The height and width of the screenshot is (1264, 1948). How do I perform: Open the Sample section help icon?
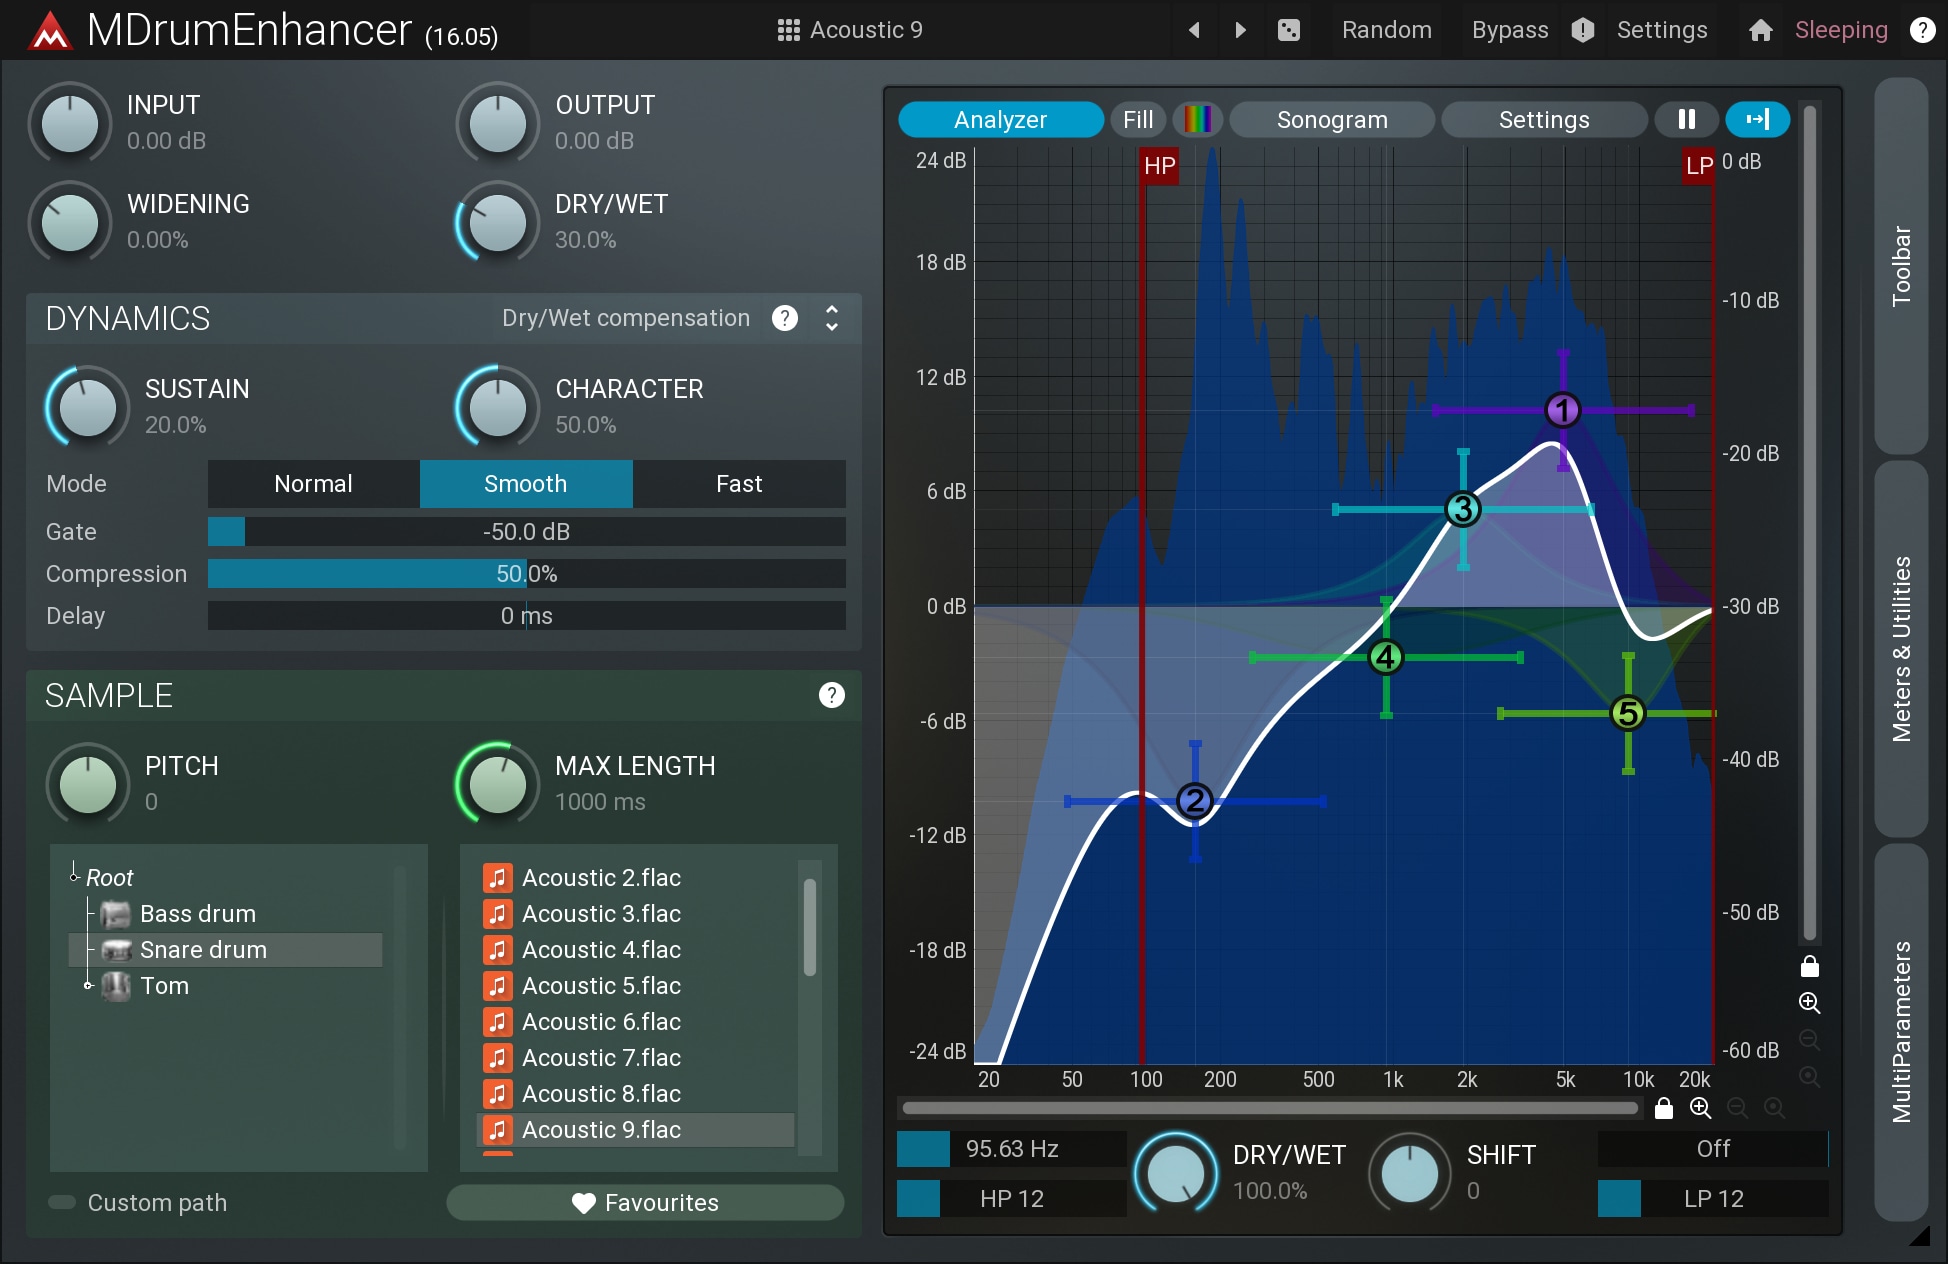(831, 695)
